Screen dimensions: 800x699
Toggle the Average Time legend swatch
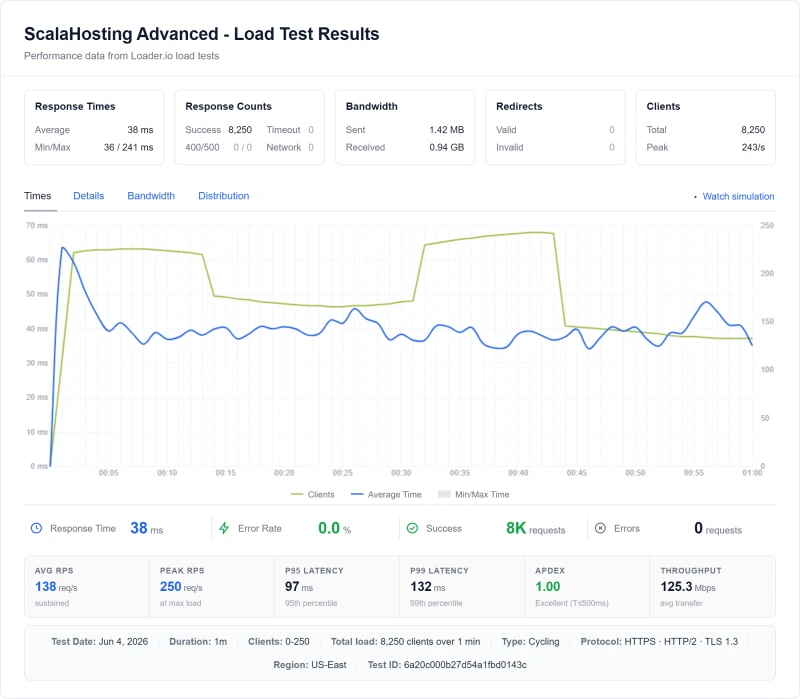click(x=357, y=494)
